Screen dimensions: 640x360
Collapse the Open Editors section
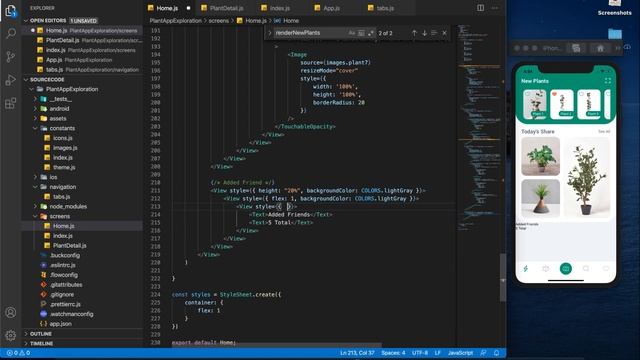click(x=26, y=20)
